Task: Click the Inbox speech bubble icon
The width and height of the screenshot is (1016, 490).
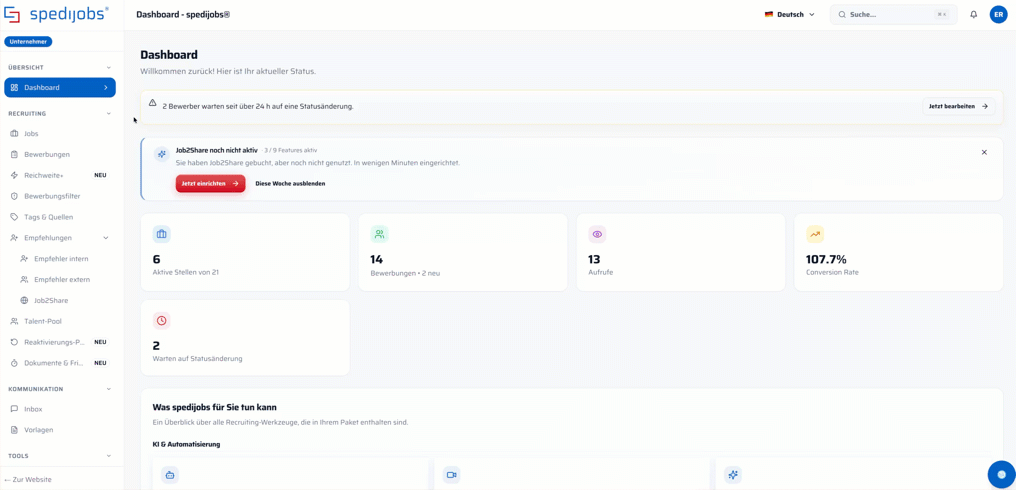Action: [x=14, y=409]
